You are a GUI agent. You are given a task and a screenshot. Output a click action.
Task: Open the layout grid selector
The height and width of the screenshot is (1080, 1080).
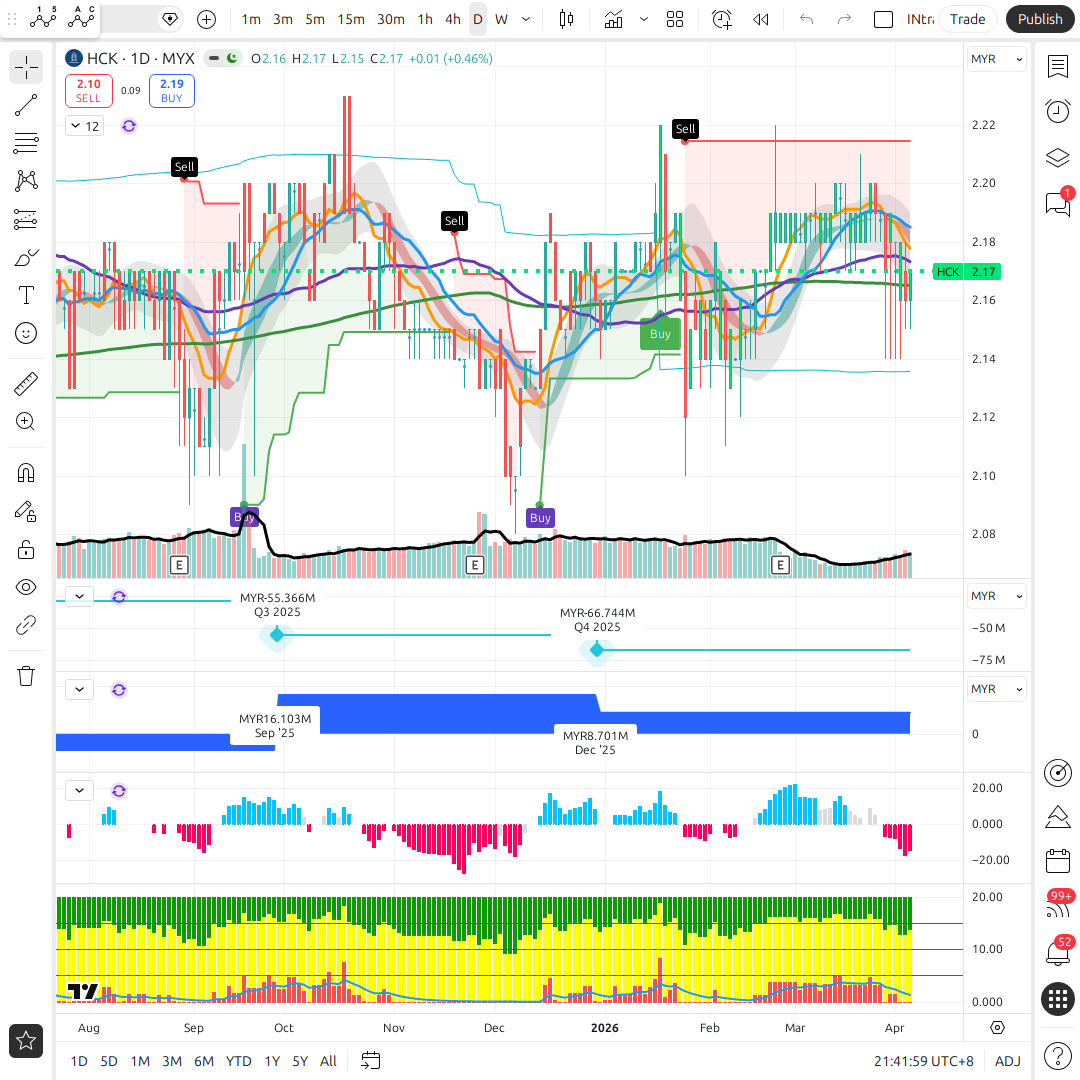click(x=675, y=19)
